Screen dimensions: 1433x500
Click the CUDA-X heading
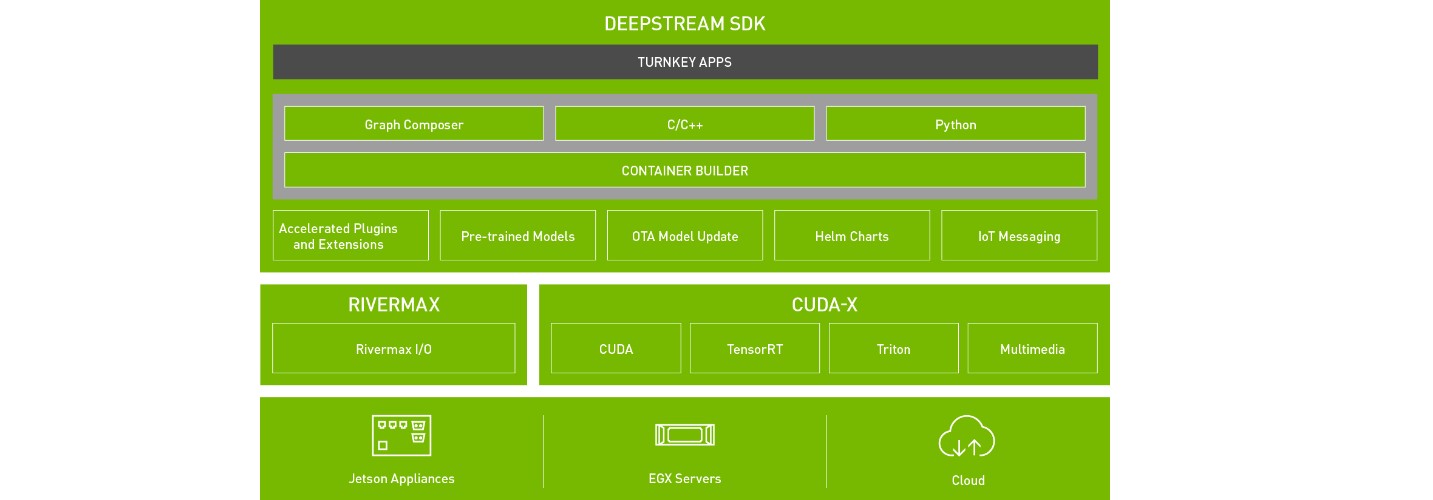point(824,305)
